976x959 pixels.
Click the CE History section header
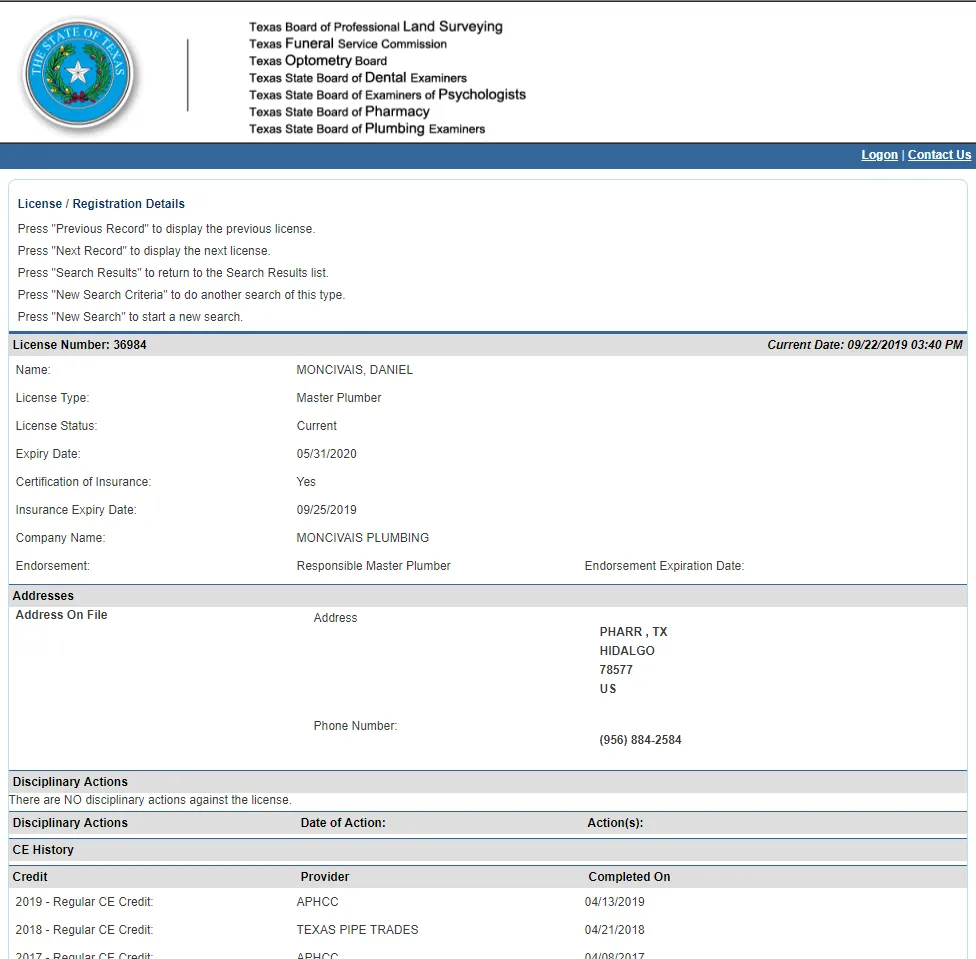point(43,850)
